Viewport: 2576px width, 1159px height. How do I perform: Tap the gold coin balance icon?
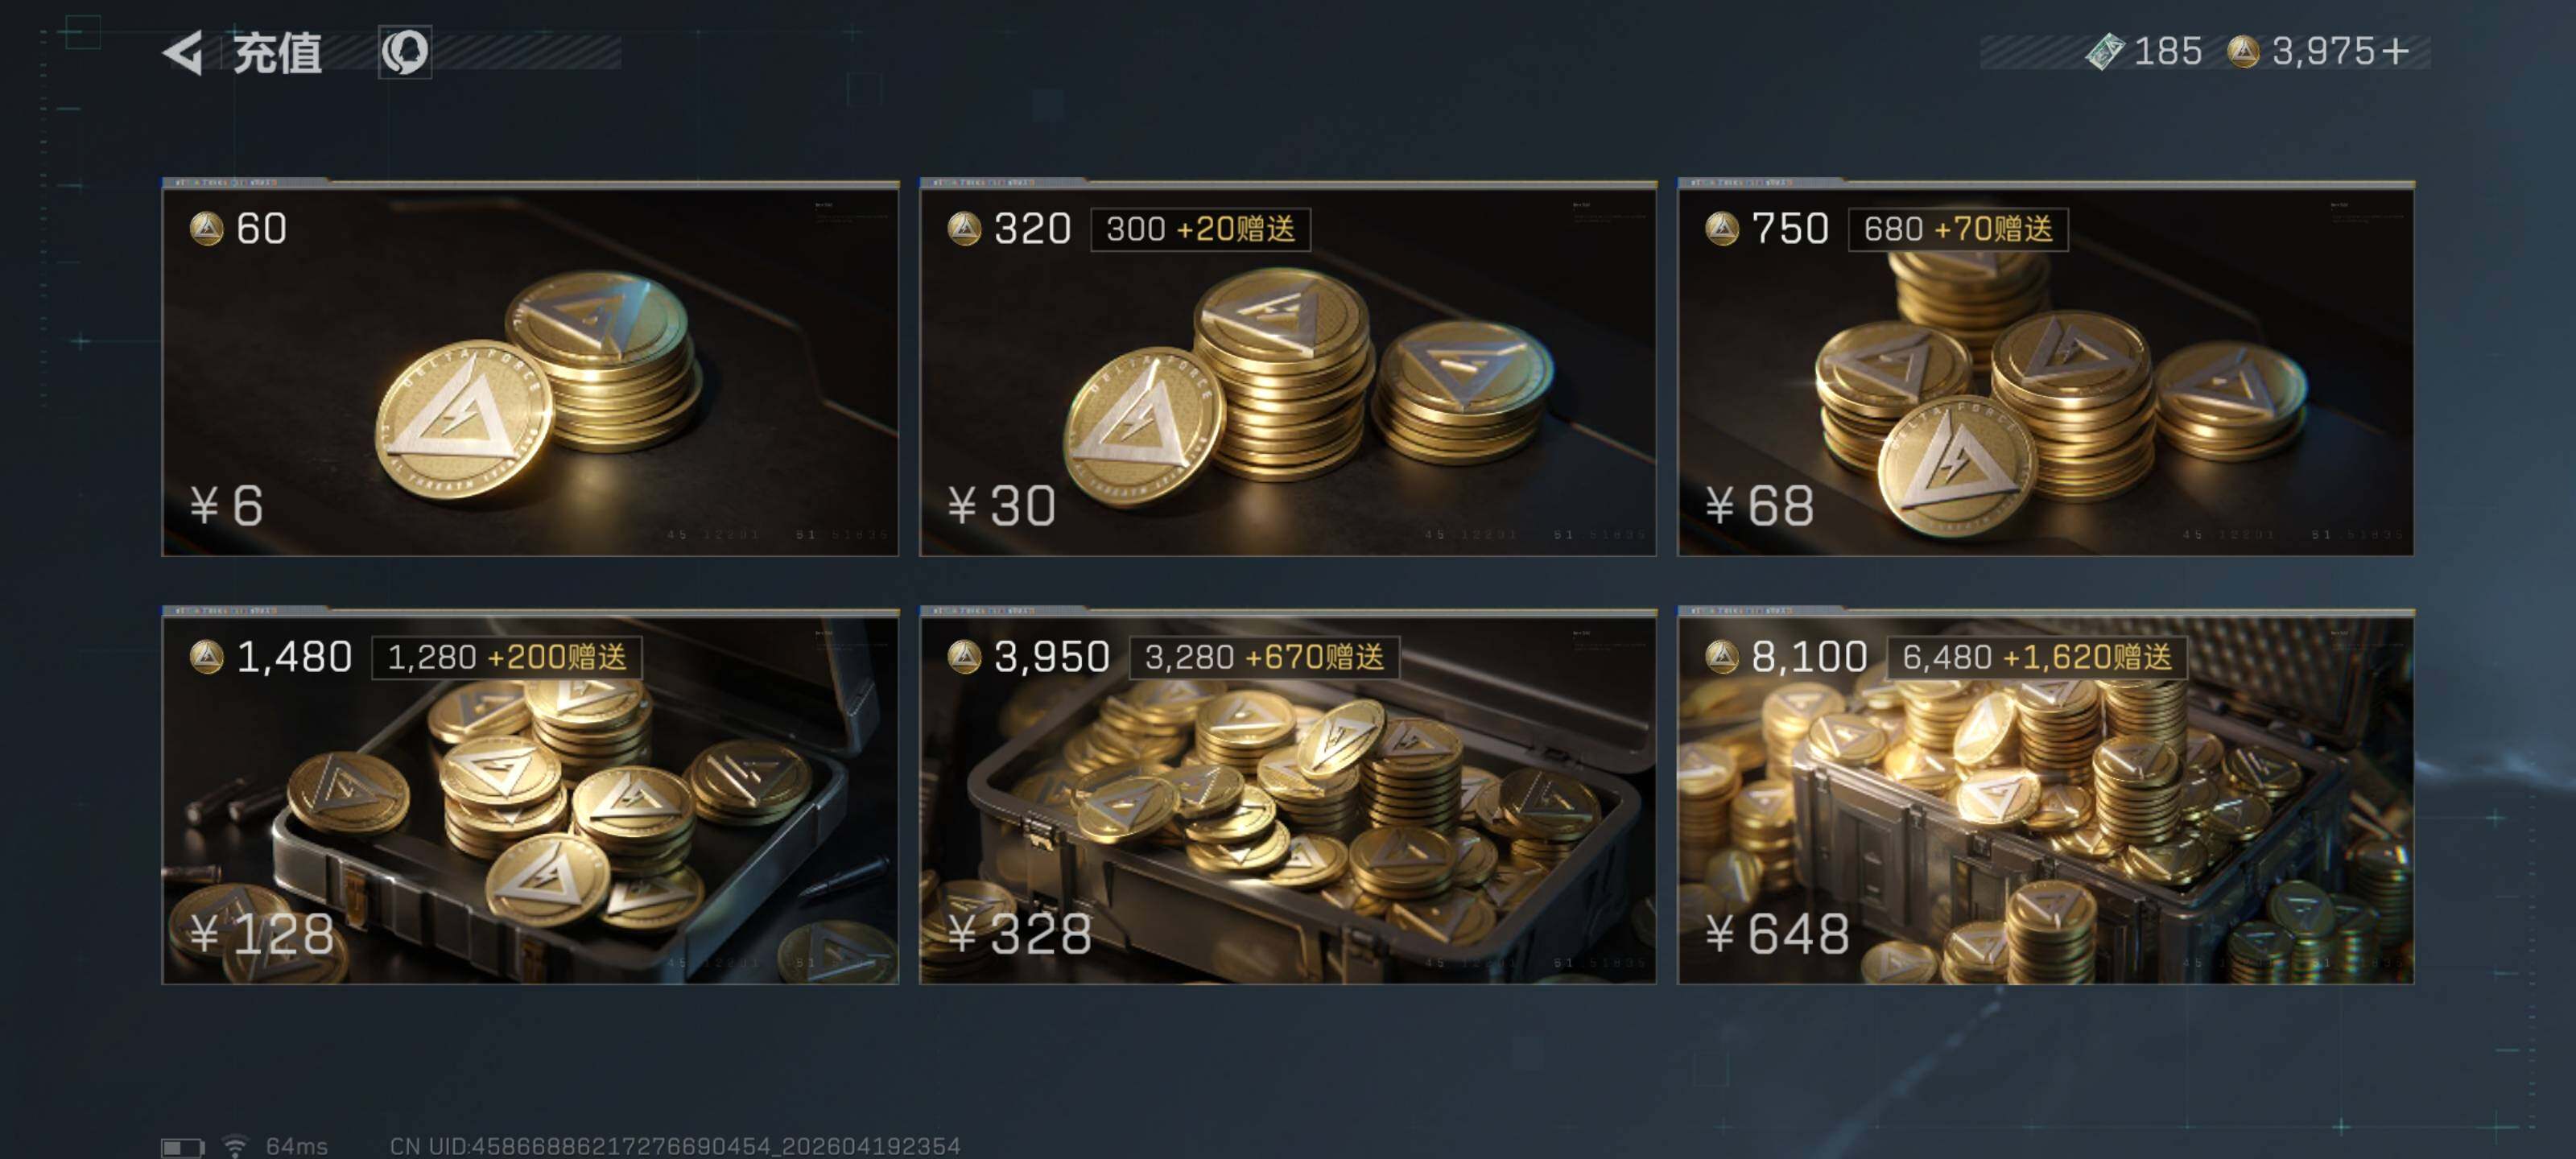(x=2243, y=52)
